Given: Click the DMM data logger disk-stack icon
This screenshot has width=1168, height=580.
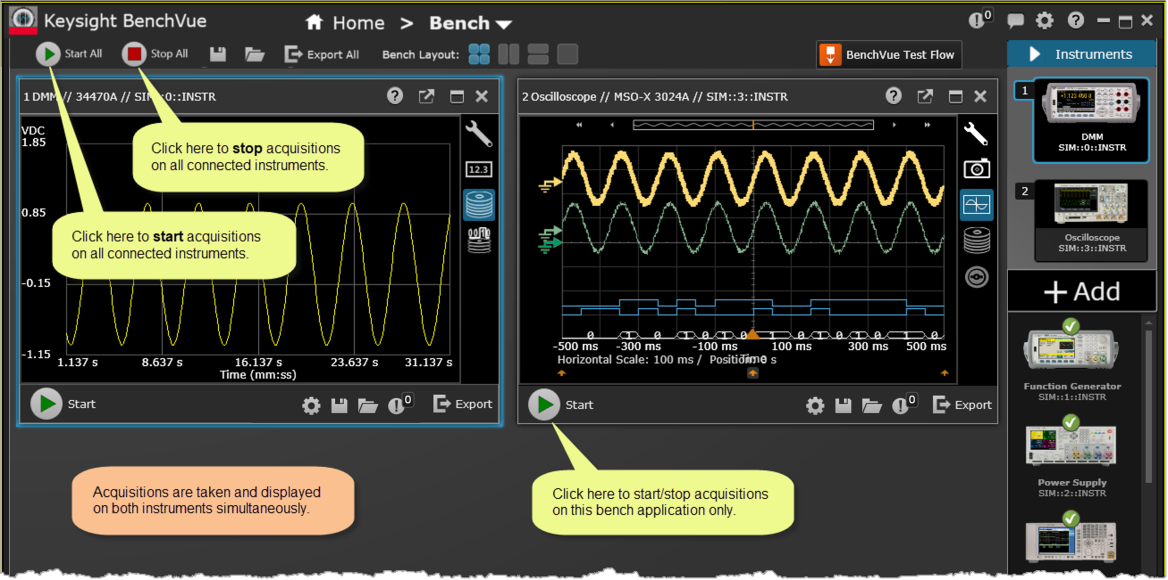Looking at the screenshot, I should point(479,205).
